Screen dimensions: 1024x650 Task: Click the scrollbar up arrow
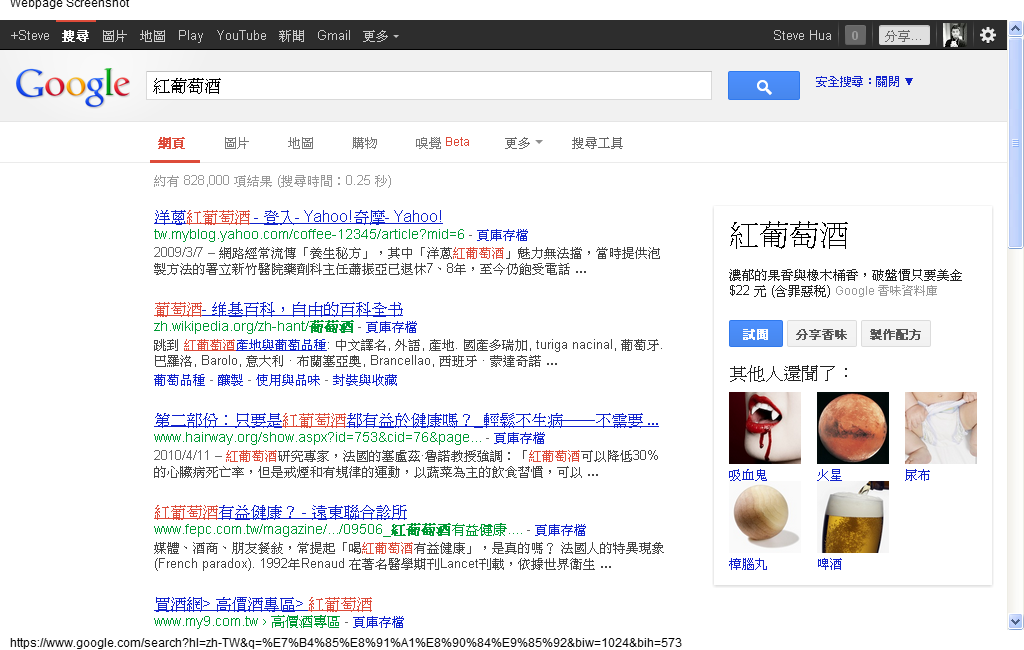click(x=1015, y=29)
